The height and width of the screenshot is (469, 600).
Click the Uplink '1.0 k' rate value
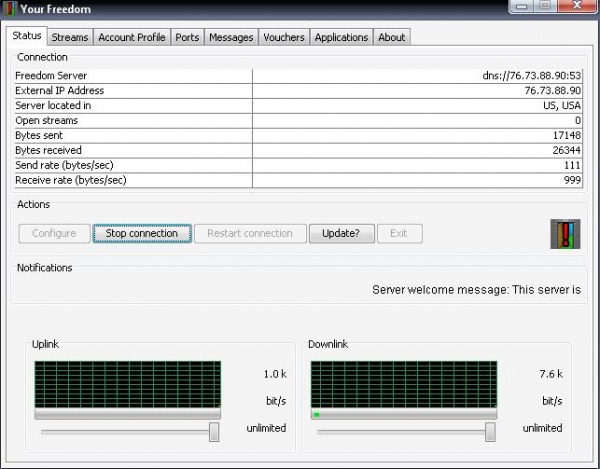point(275,374)
